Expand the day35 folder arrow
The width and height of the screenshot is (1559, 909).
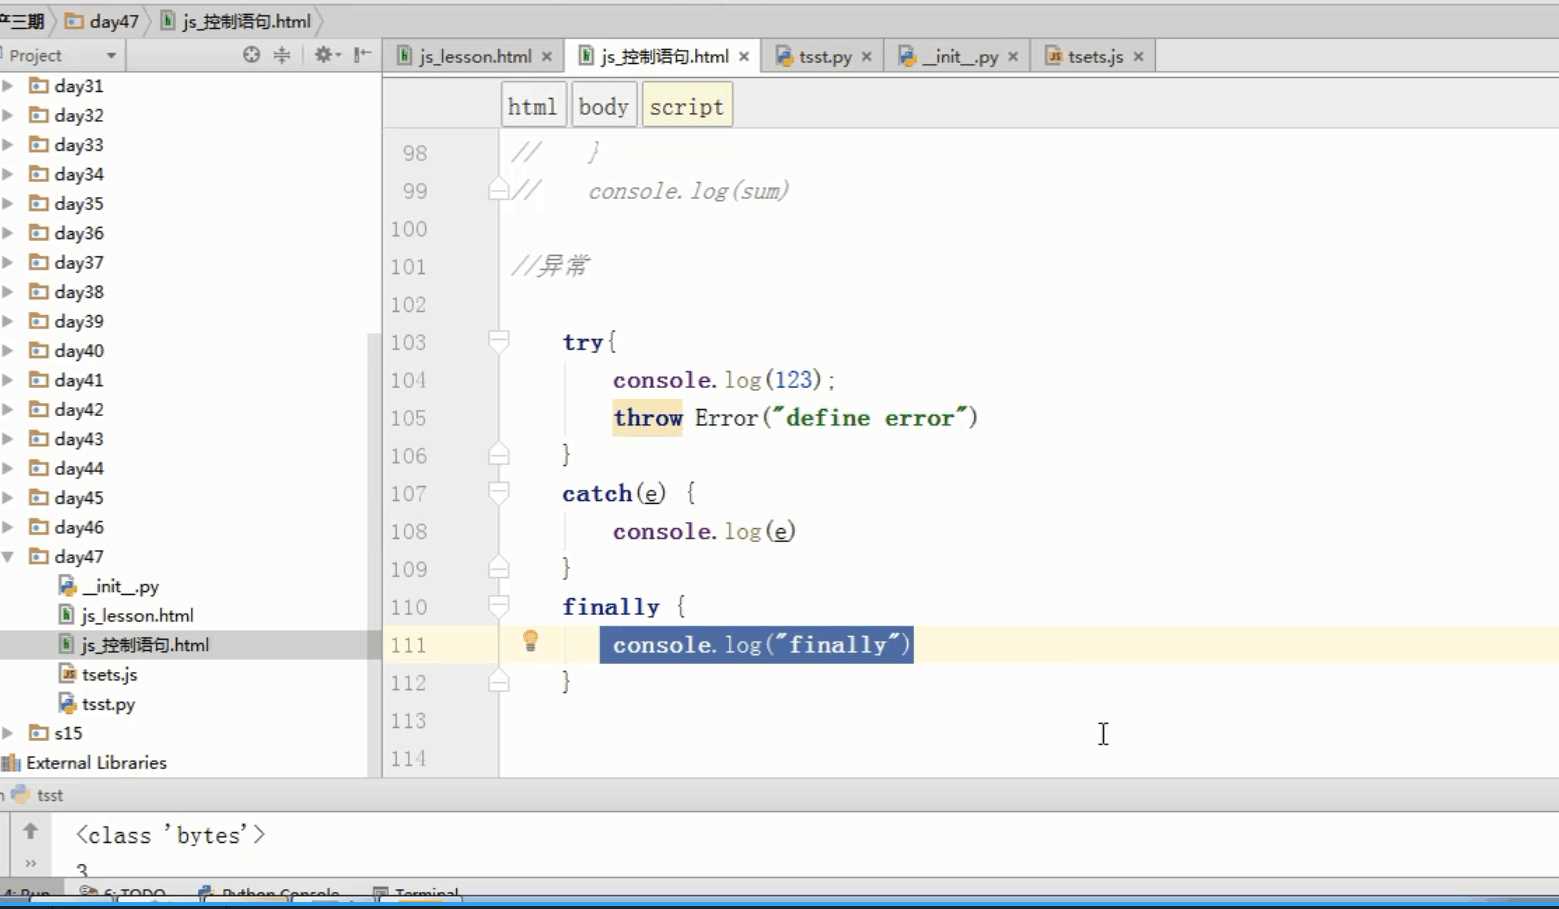coord(8,203)
